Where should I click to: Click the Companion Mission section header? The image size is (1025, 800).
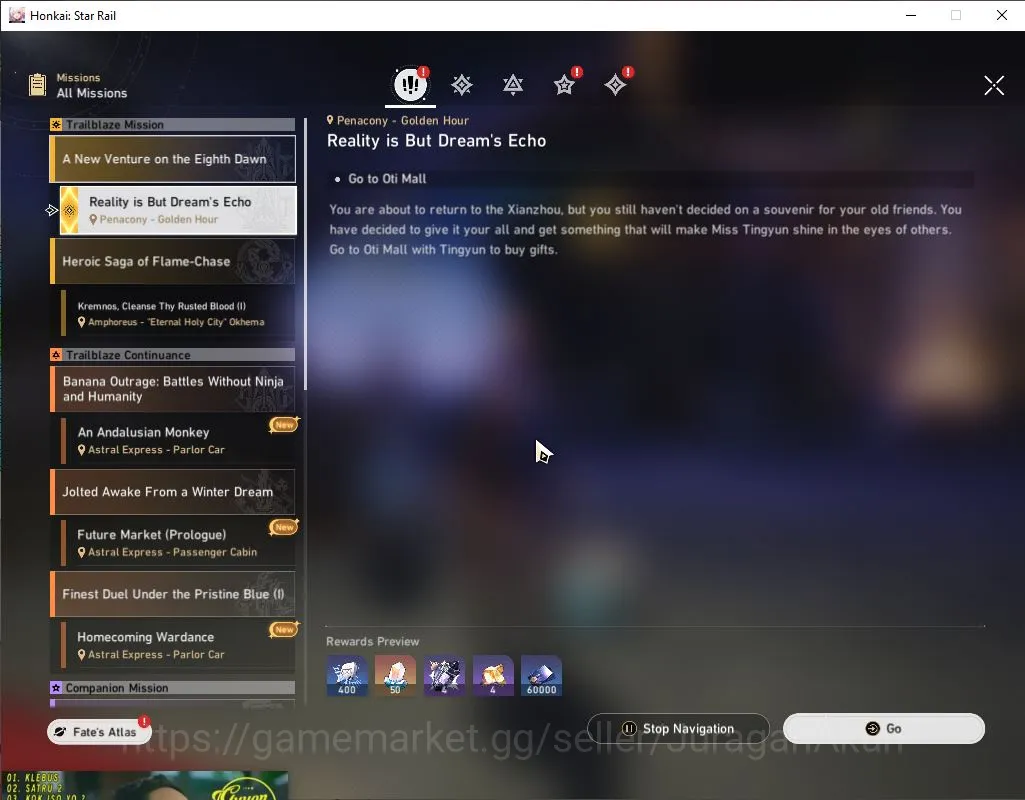pos(173,688)
